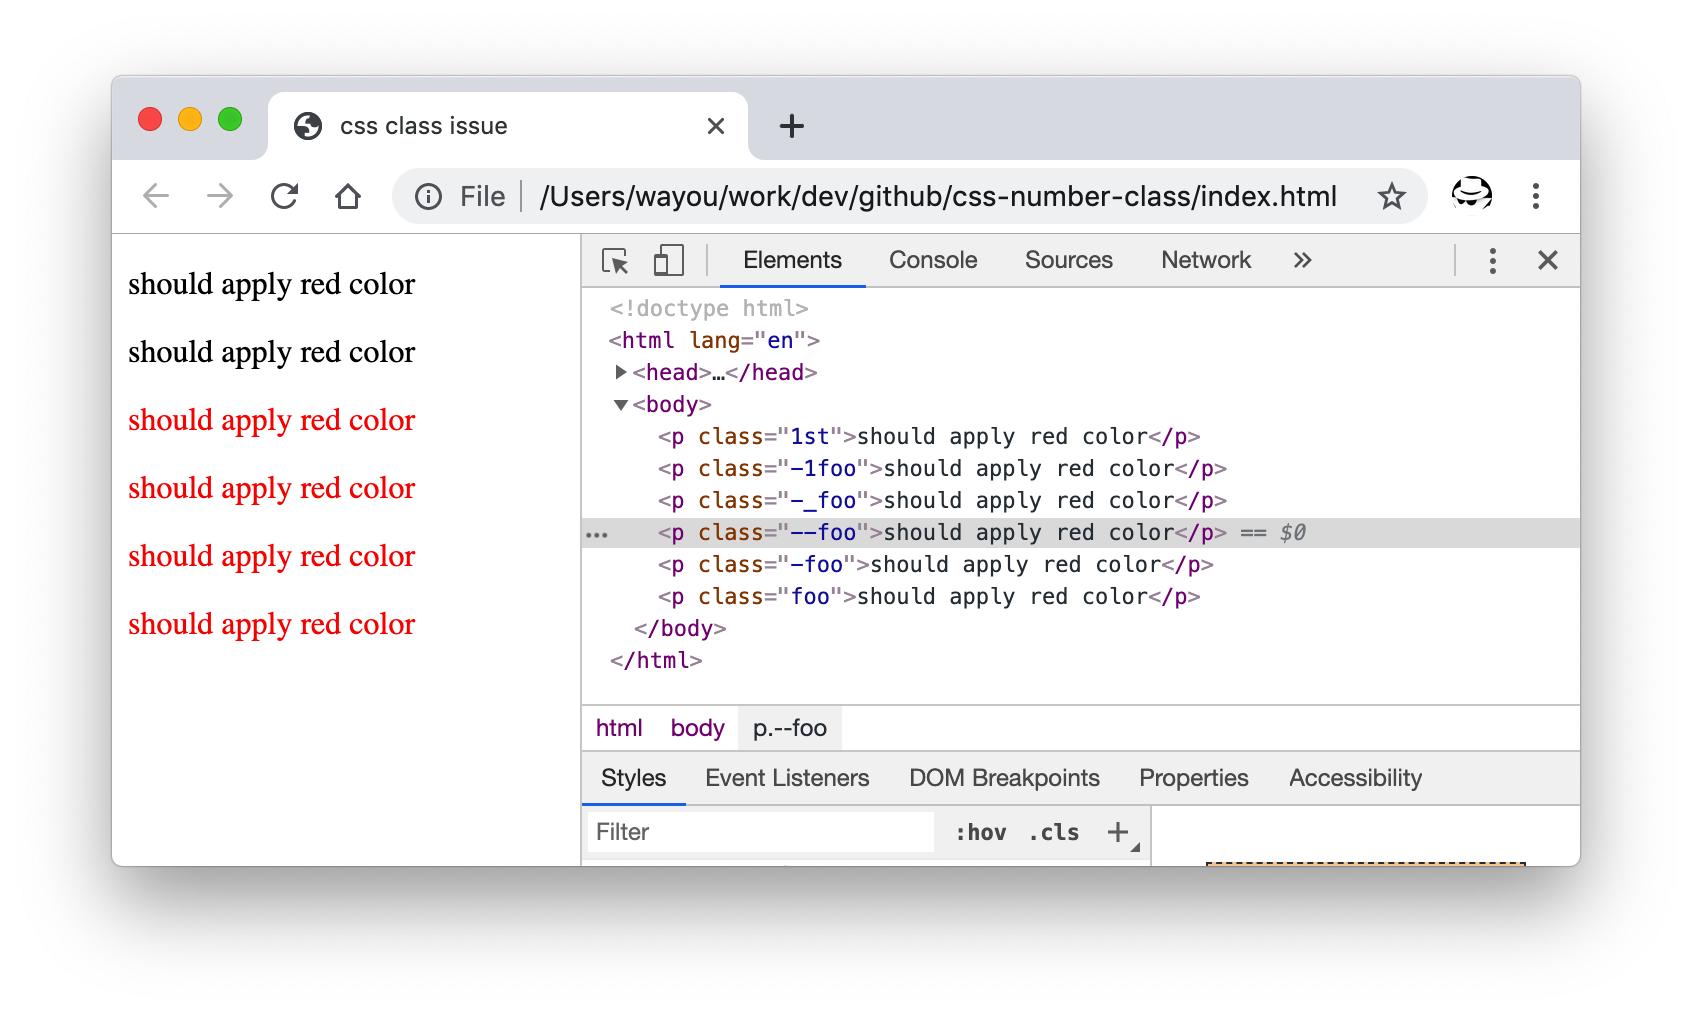Select the closing html tag
This screenshot has width=1692, height=1014.
click(656, 661)
